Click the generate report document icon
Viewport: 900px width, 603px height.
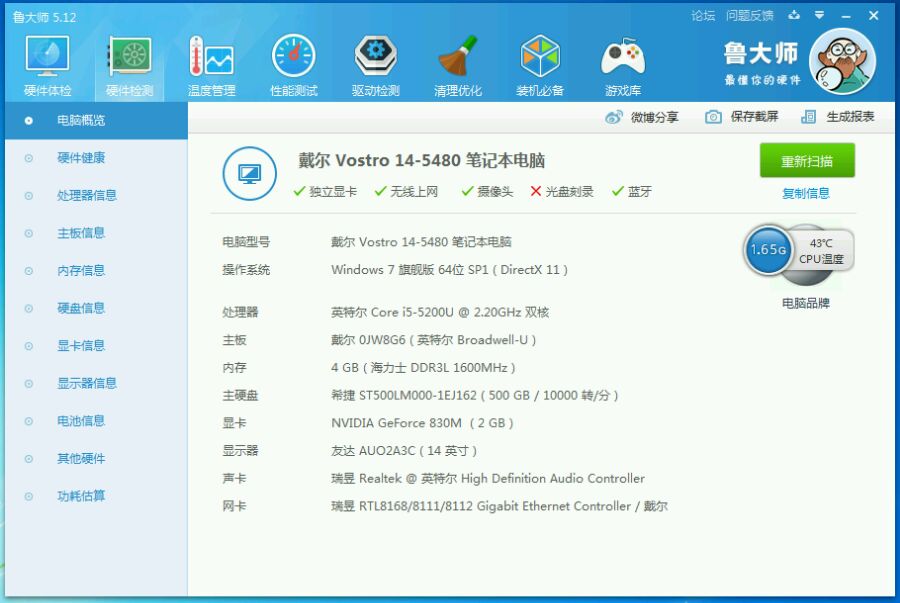[808, 117]
